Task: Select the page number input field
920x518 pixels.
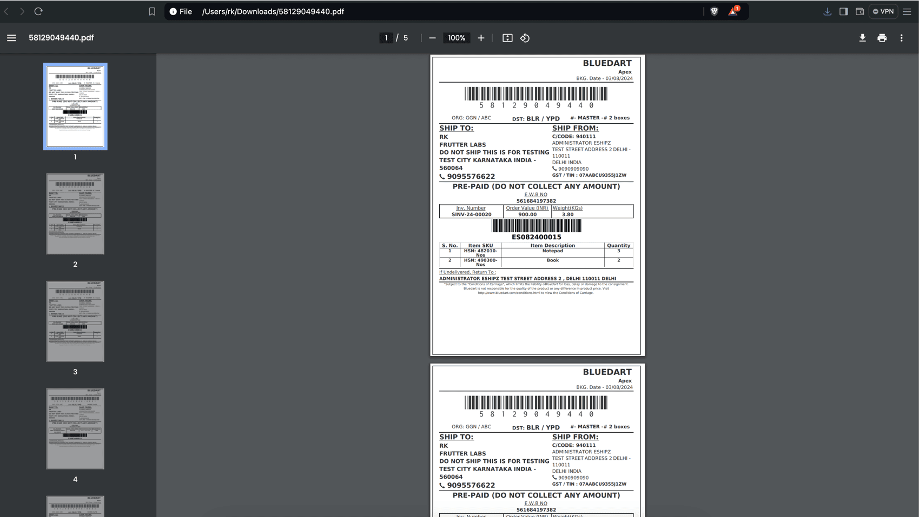Action: click(x=386, y=38)
